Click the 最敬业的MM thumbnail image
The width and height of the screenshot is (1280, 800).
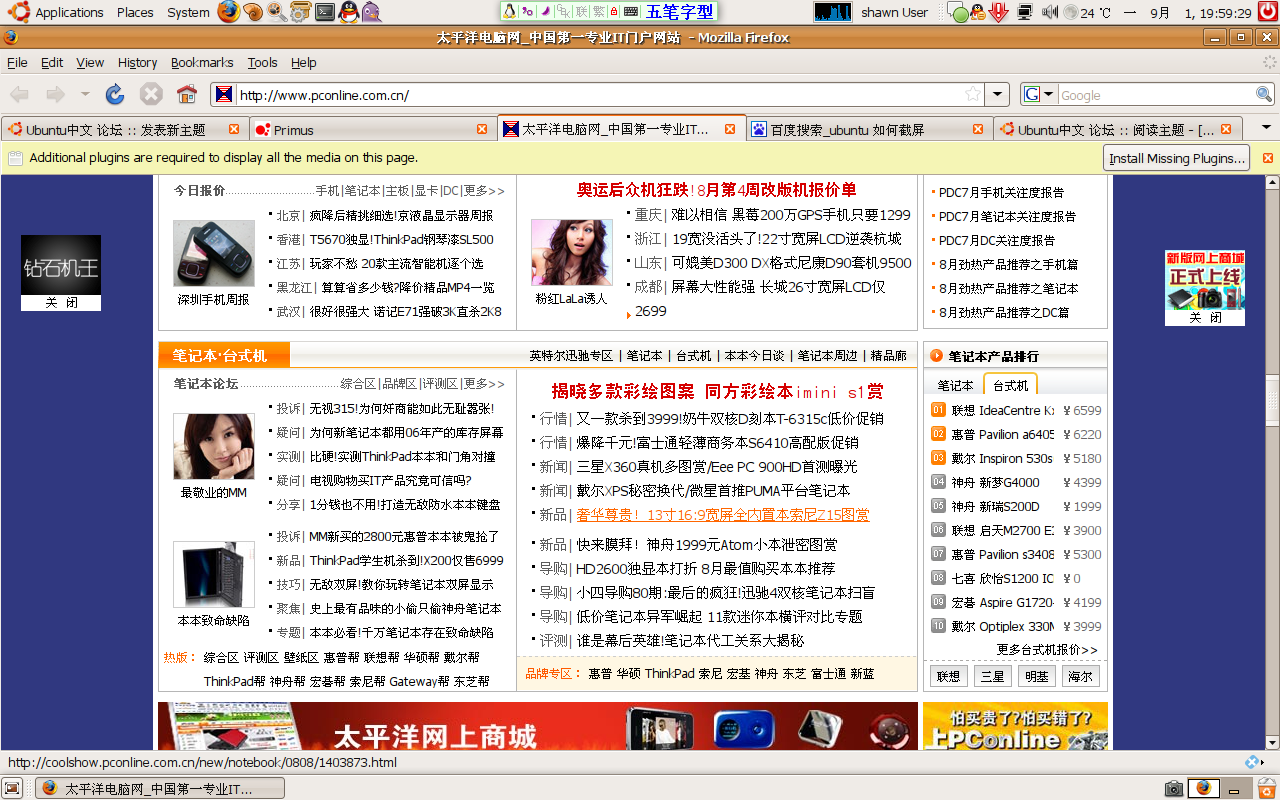point(214,446)
